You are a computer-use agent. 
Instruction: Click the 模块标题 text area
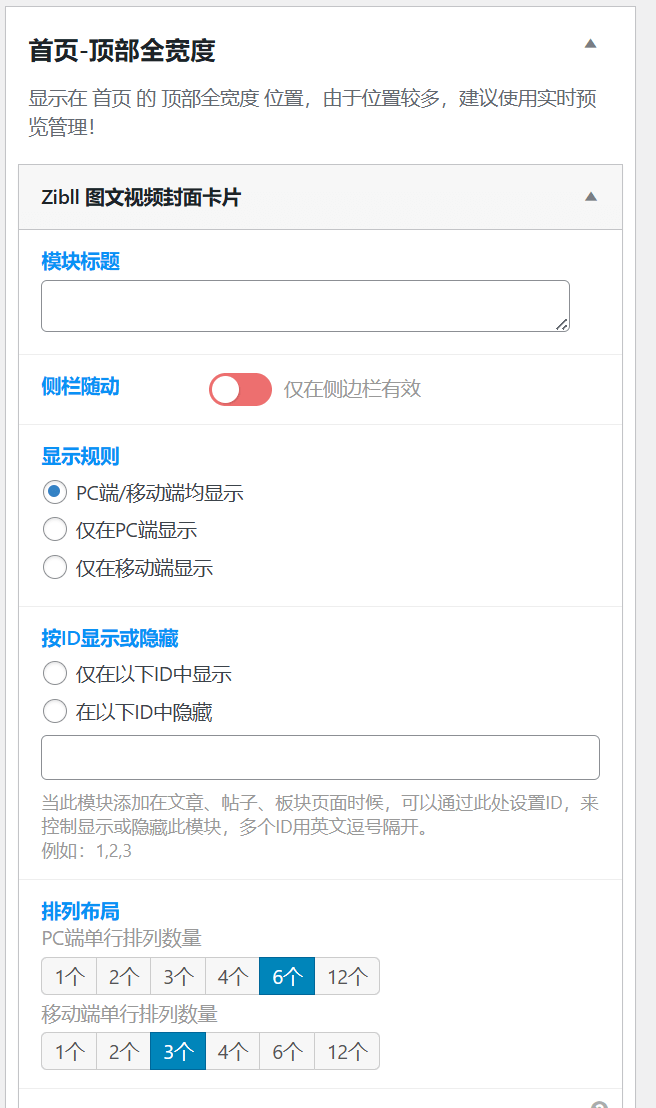coord(305,306)
